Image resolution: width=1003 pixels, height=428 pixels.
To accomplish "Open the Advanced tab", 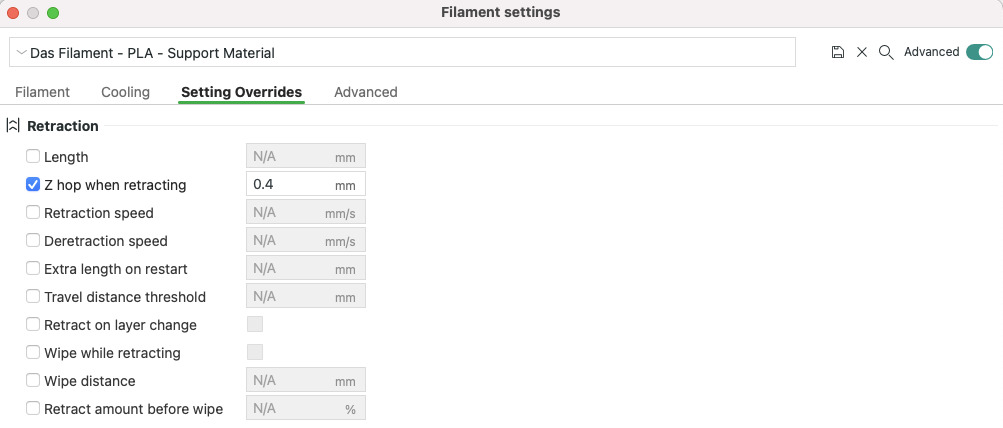I will 365,92.
